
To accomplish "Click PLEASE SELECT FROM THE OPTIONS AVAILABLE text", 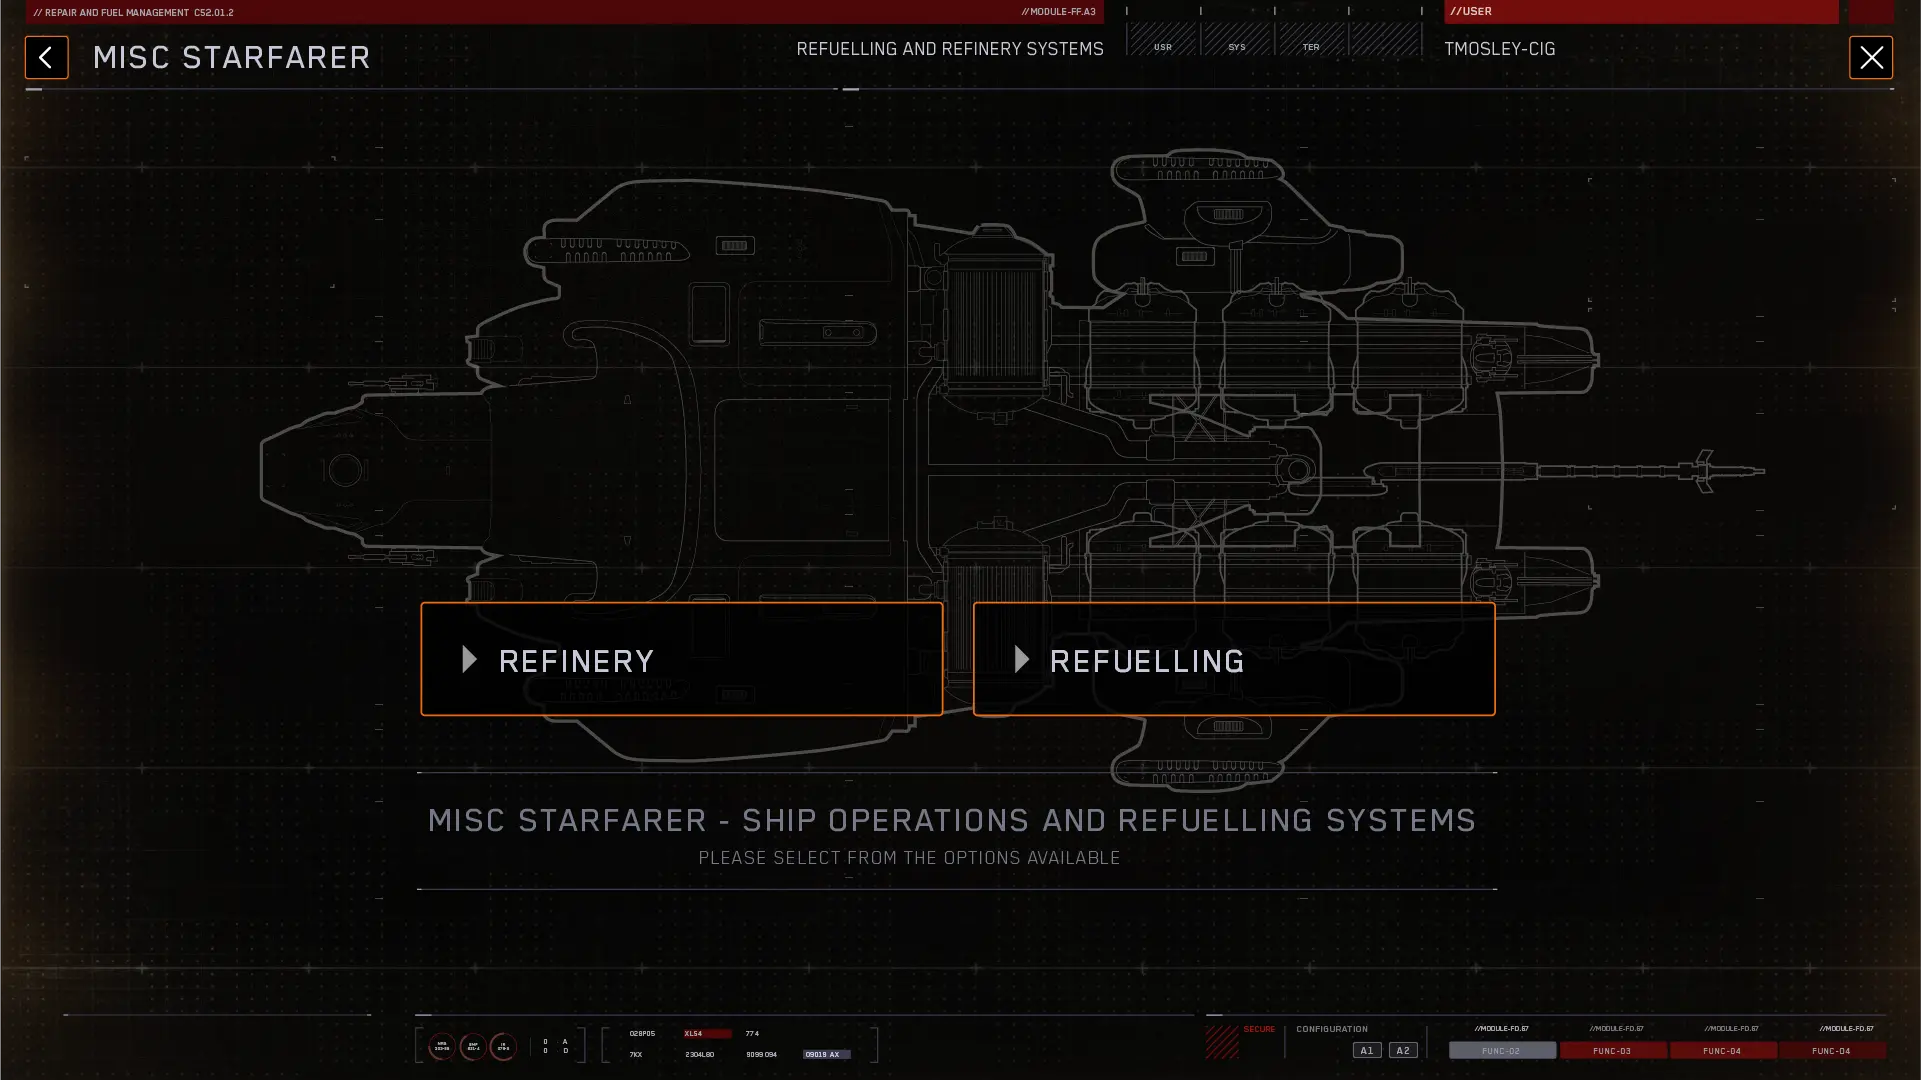I will [909, 858].
